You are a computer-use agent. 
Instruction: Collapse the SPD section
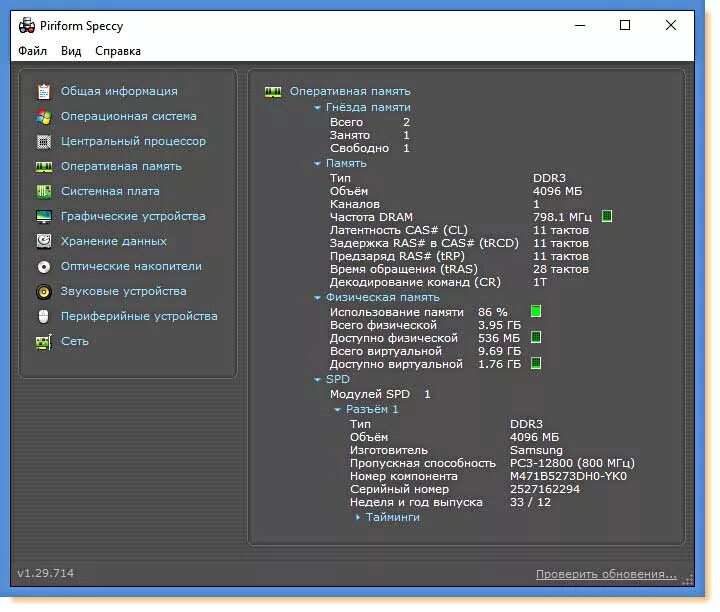(317, 380)
